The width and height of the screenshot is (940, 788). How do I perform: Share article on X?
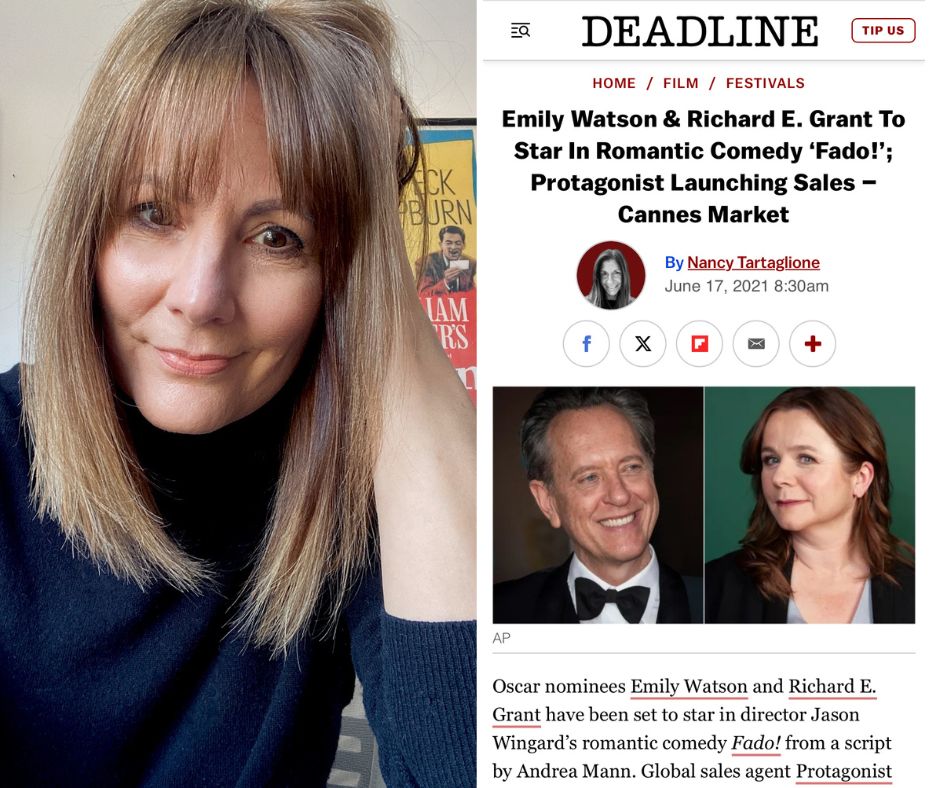[x=643, y=344]
